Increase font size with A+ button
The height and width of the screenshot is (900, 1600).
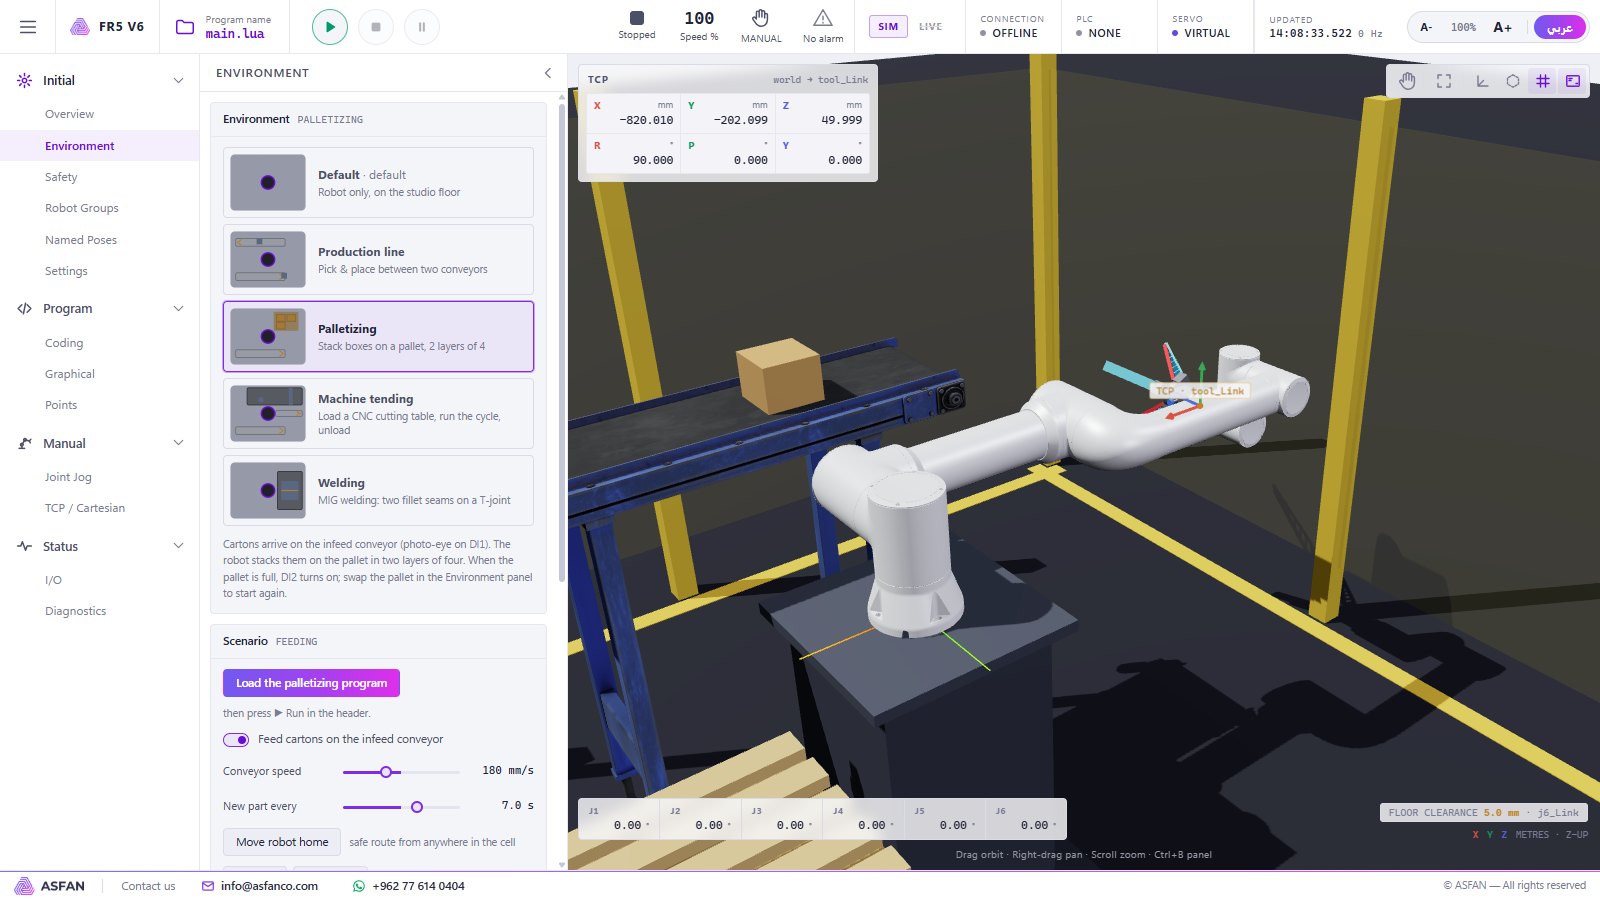(1502, 27)
